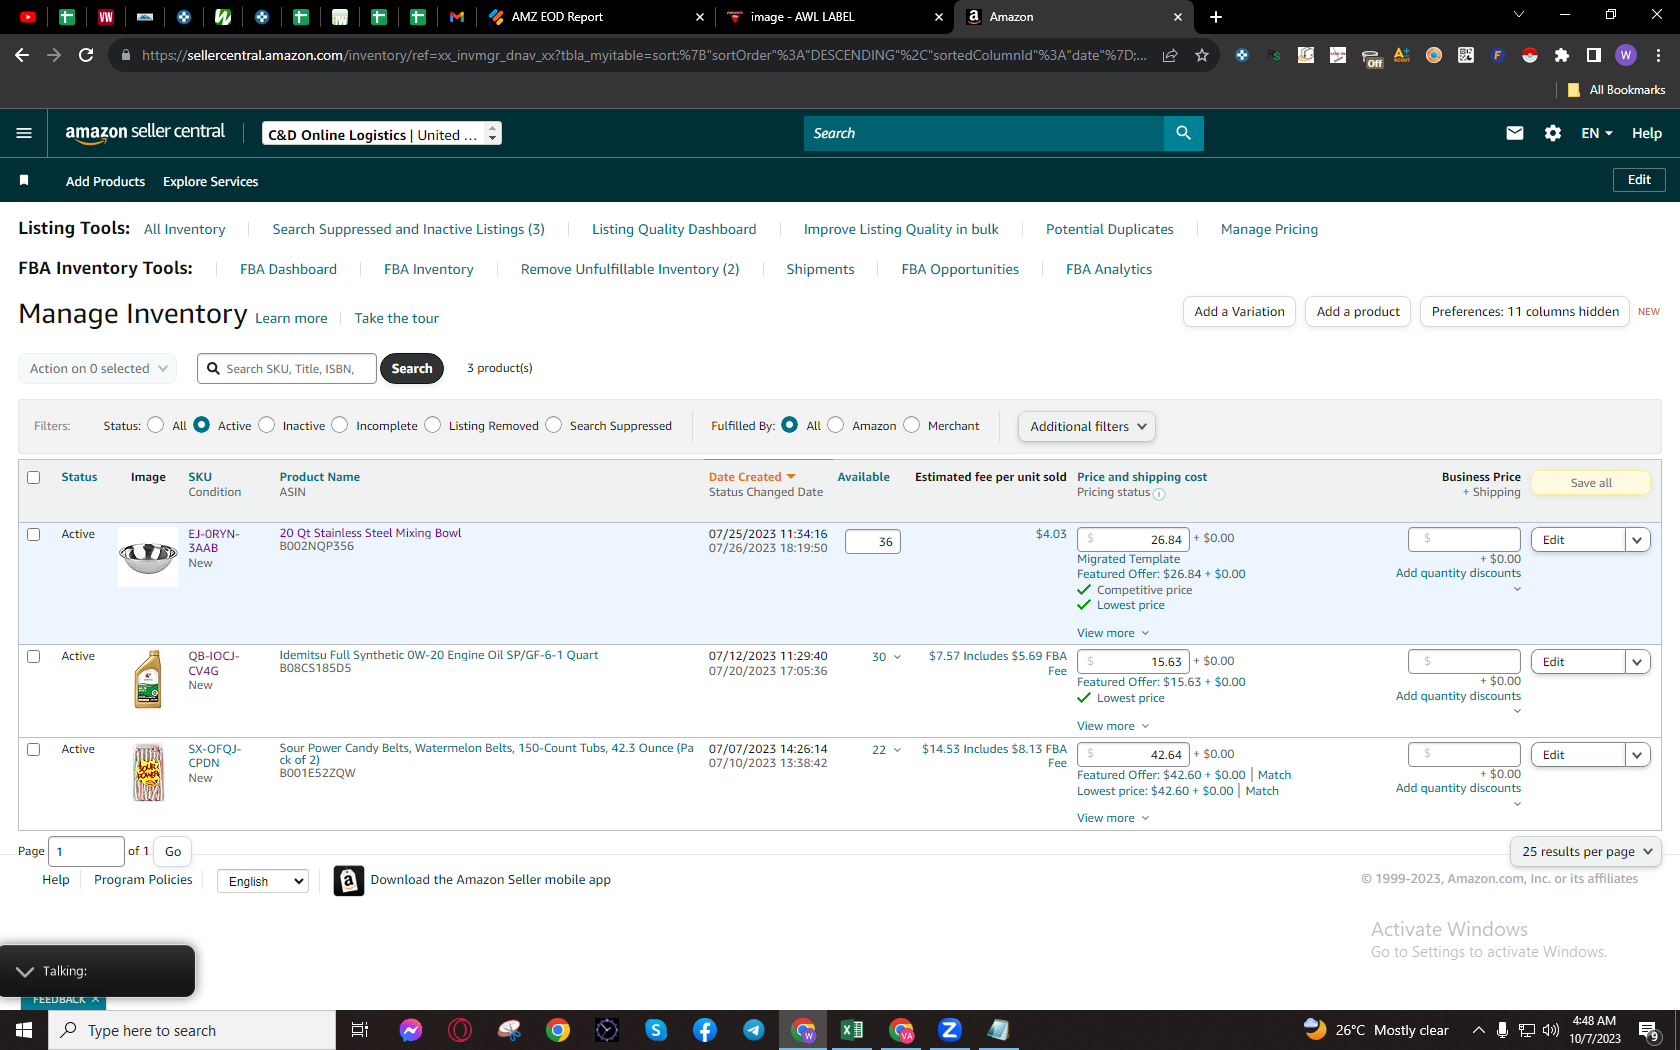Screen dimensions: 1680x1050
Task: Open the Edit arrow dropdown for the Mixing Bowl row
Action: pos(1638,540)
